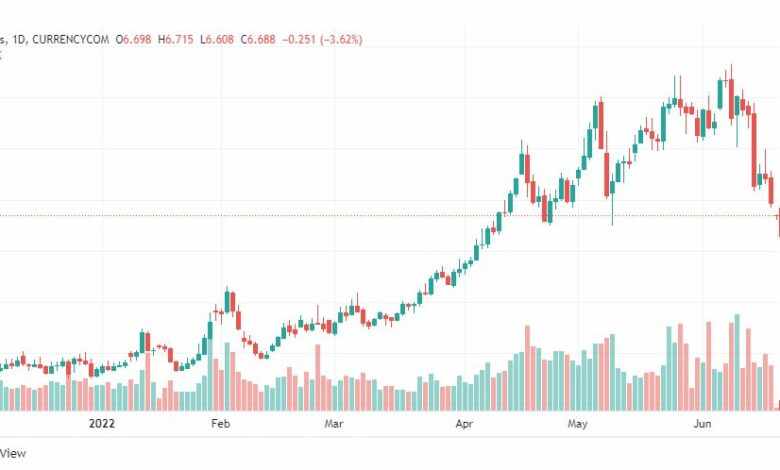780x470 pixels.
Task: Click the CURRENCYCOM exchange label
Action: click(70, 39)
